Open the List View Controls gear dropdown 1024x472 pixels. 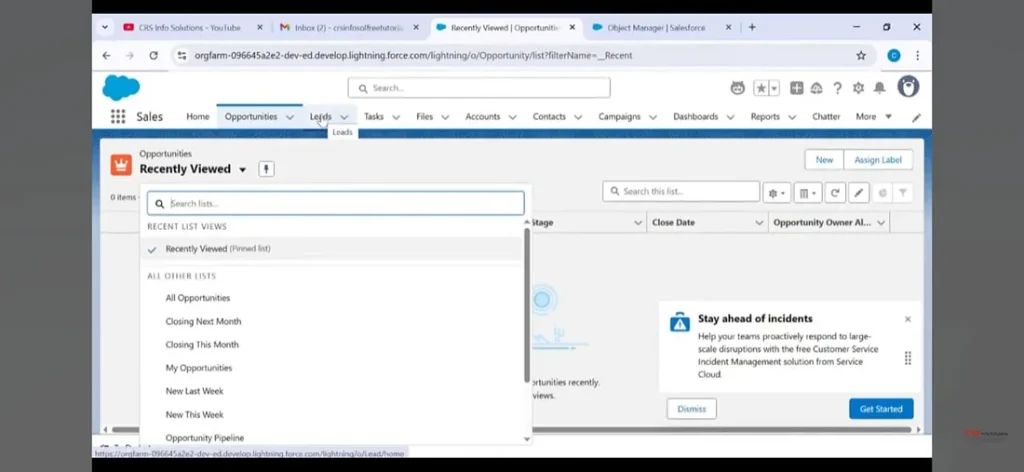click(x=776, y=192)
